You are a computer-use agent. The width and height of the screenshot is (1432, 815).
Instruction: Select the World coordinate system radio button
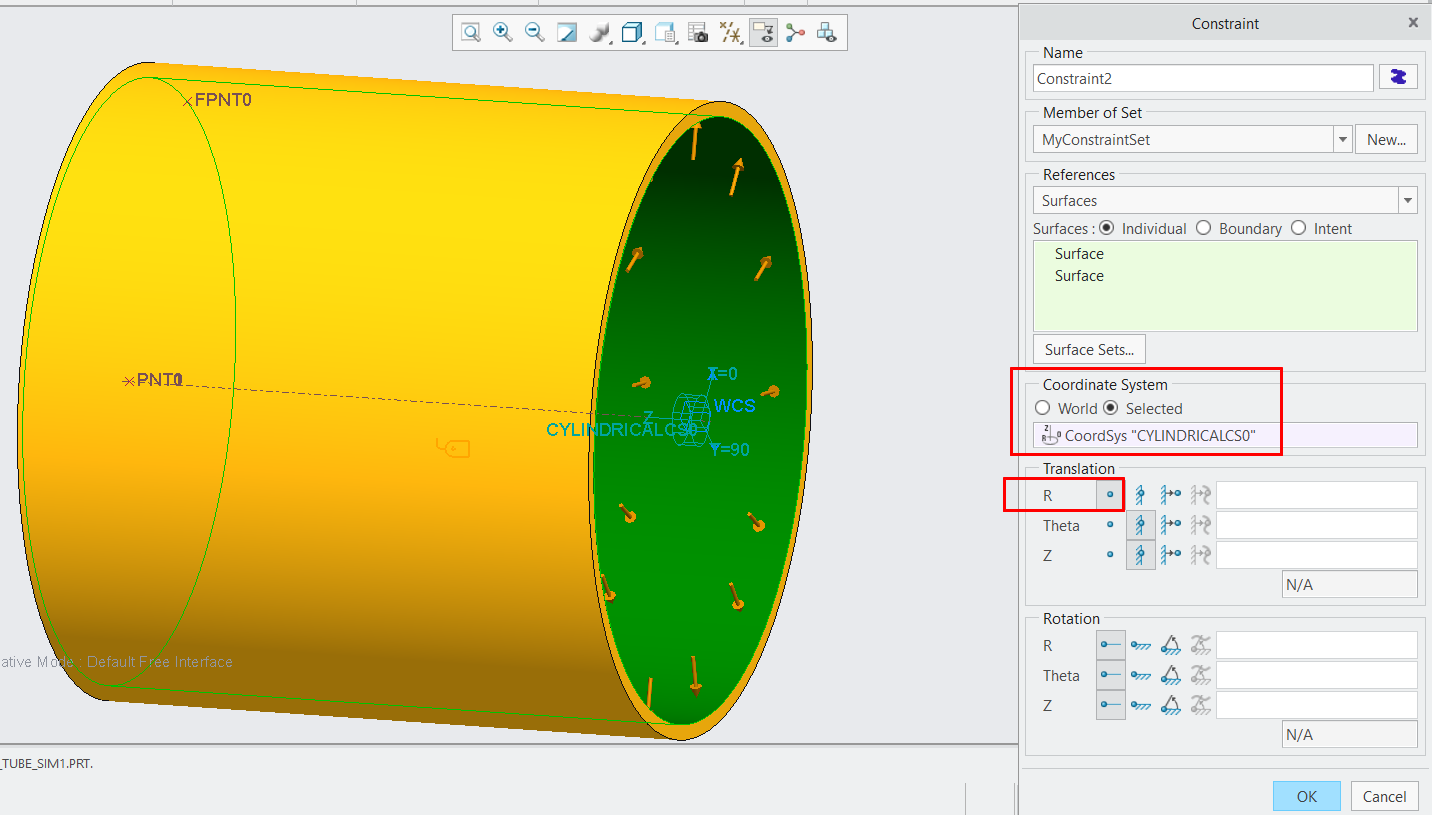click(1042, 408)
